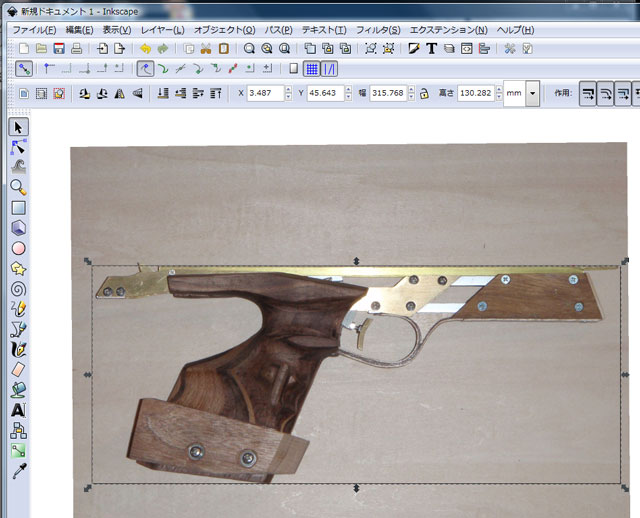
Task: Open the フィルタ(S) menu
Action: click(x=378, y=30)
